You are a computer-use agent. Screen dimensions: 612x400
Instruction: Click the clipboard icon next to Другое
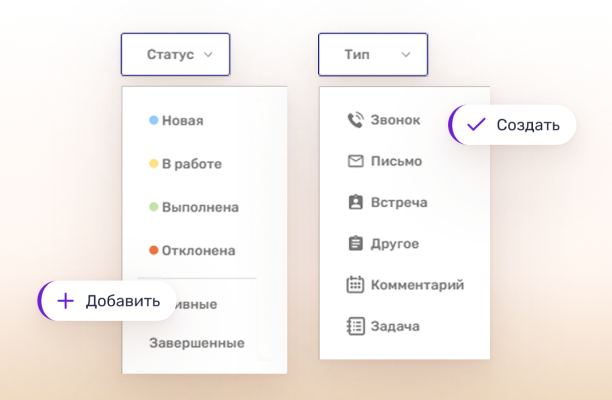click(x=355, y=243)
